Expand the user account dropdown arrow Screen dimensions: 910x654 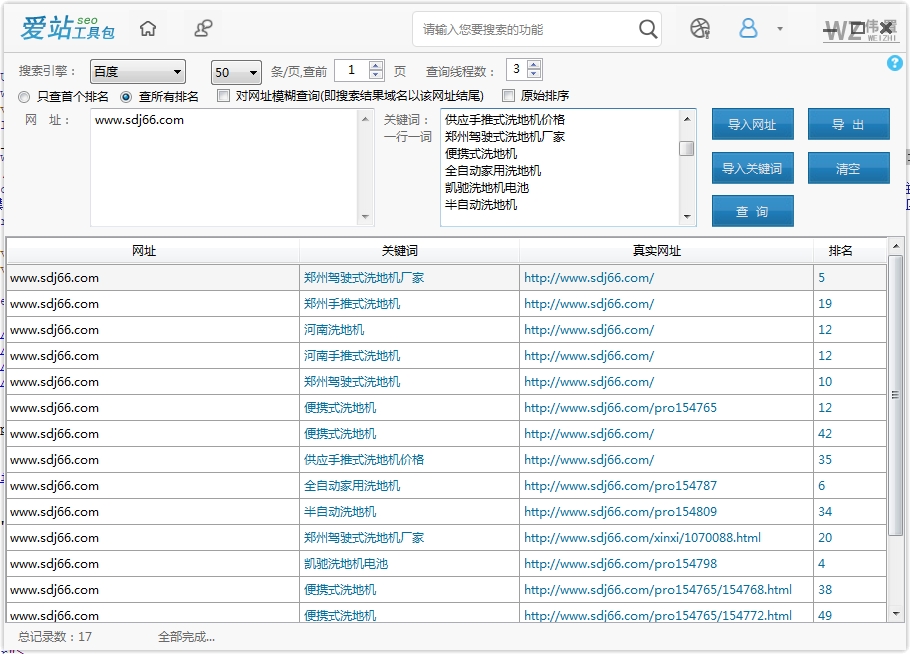click(x=779, y=28)
